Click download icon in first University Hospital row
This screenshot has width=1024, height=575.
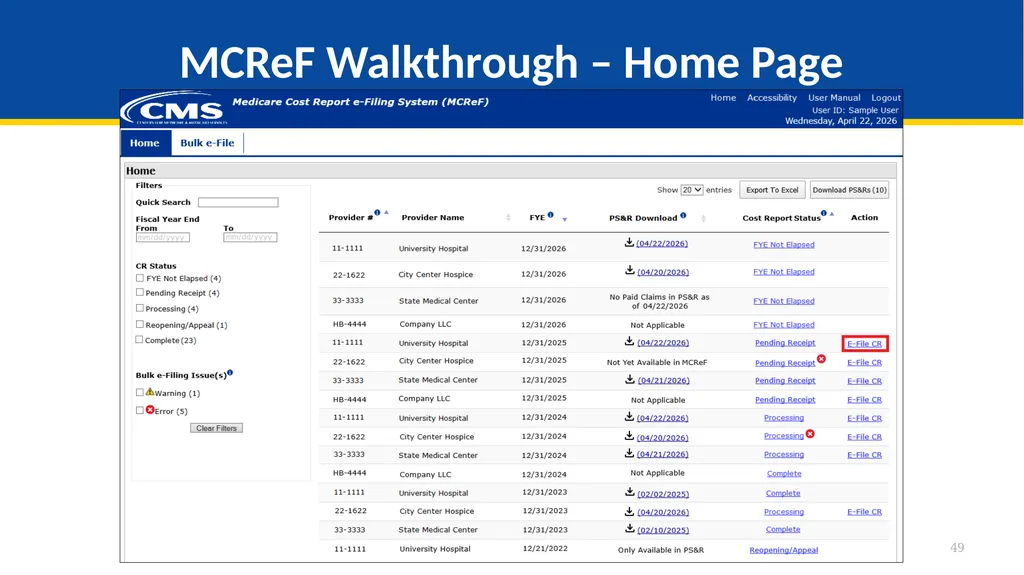tap(629, 242)
